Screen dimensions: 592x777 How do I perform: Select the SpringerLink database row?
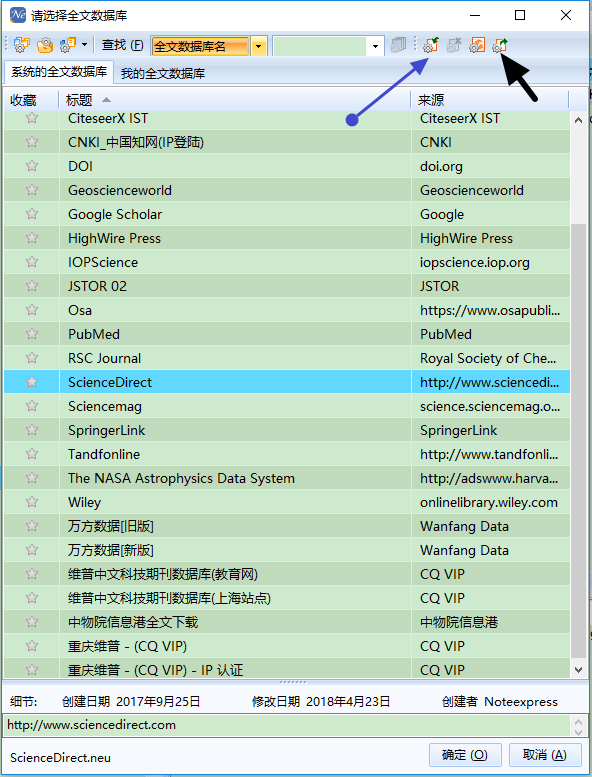287,430
